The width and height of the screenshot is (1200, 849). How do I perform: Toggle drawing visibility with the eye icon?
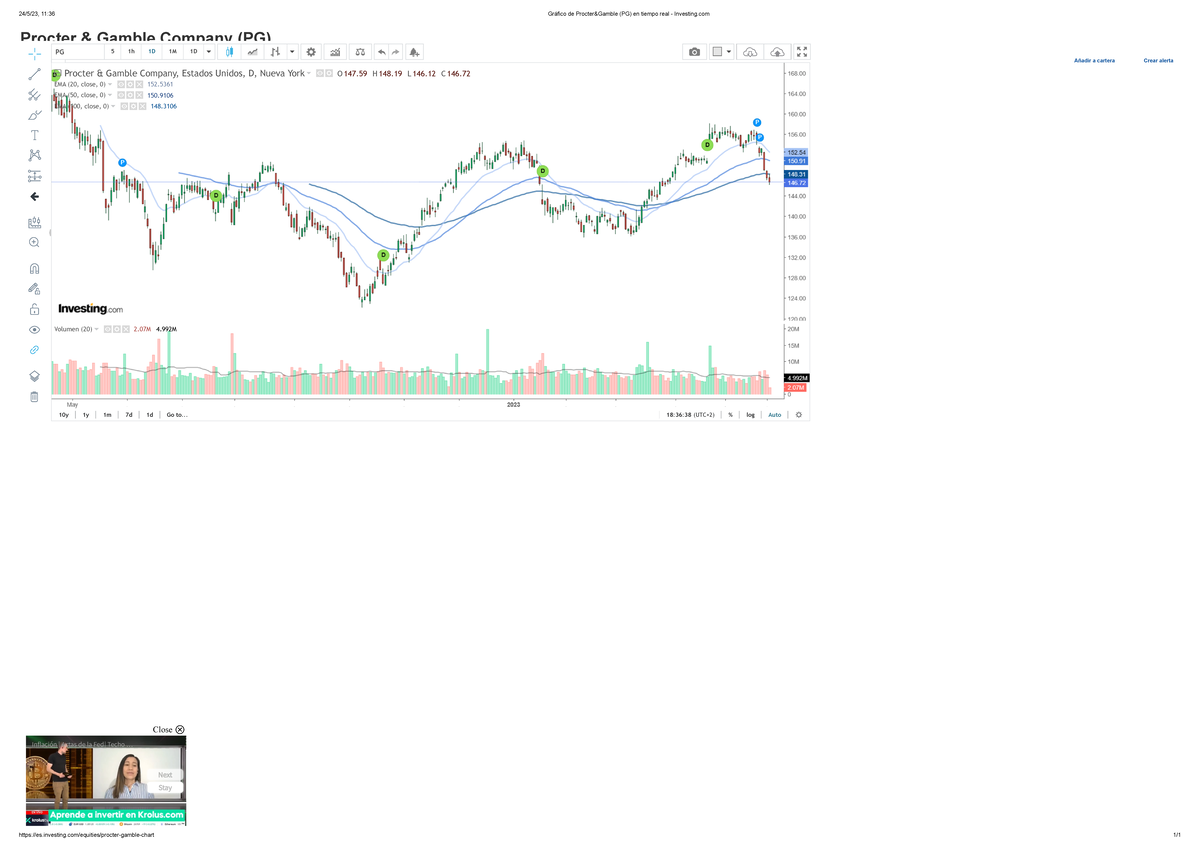[x=34, y=329]
